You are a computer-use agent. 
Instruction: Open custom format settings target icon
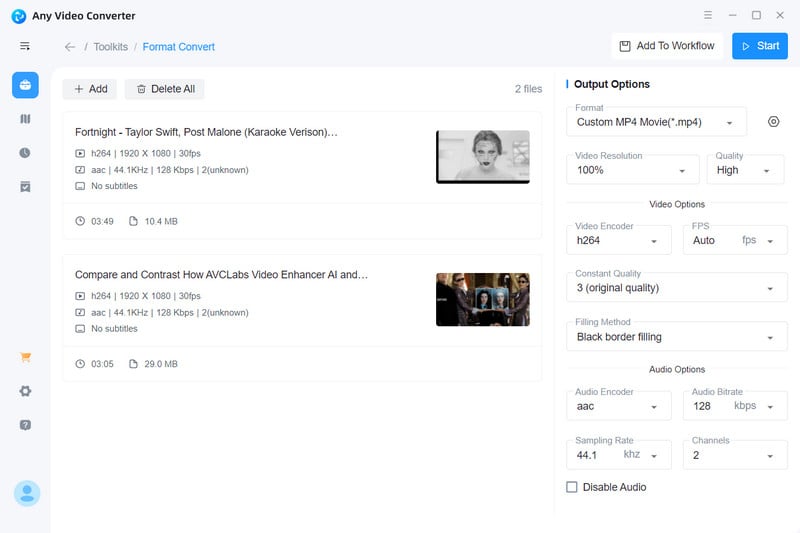pyautogui.click(x=773, y=121)
